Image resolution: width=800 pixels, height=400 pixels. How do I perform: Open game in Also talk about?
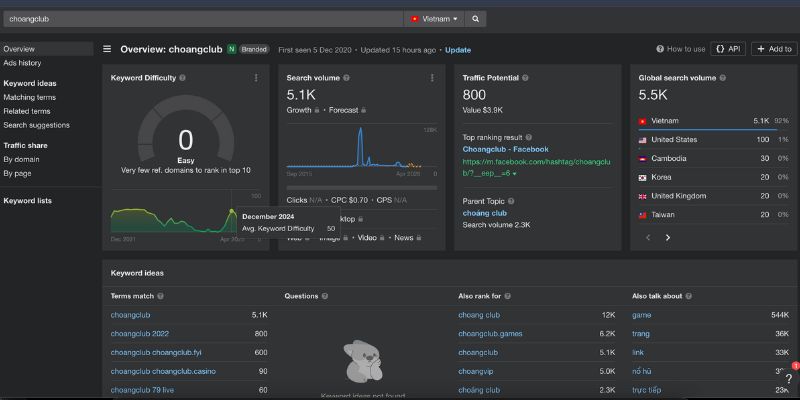641,315
